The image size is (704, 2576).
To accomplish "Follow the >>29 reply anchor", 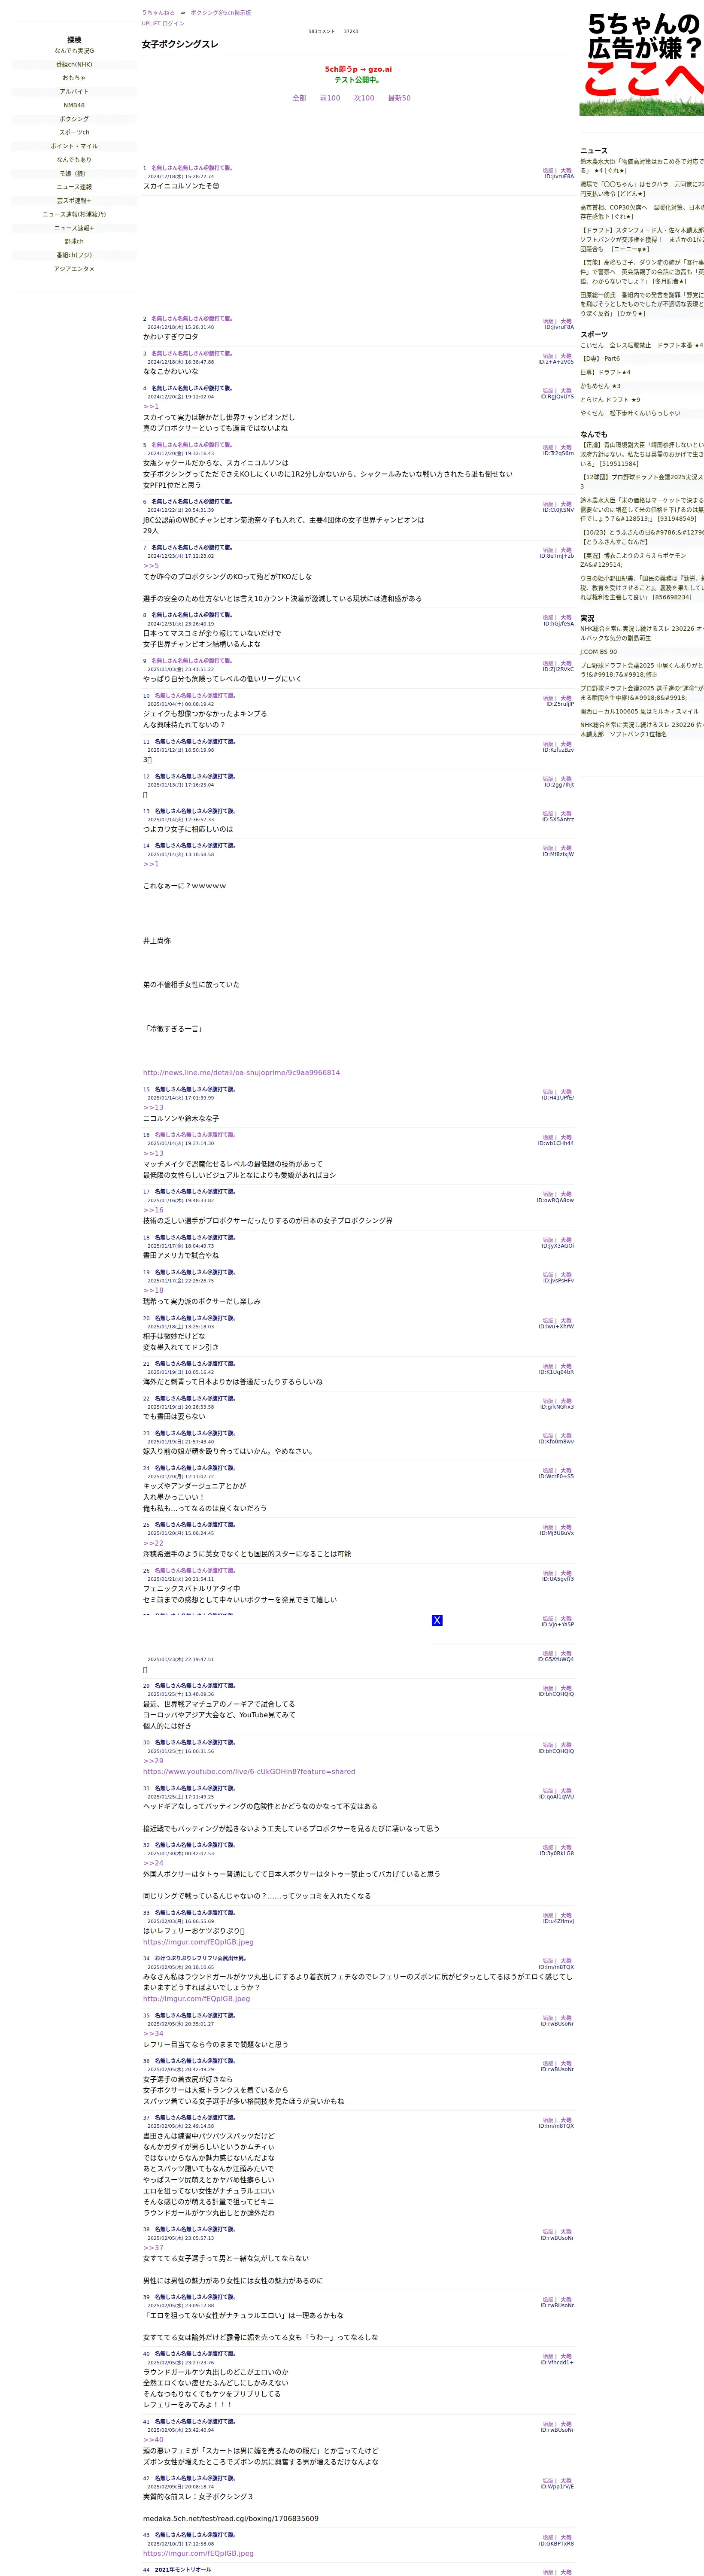I will tap(153, 1761).
